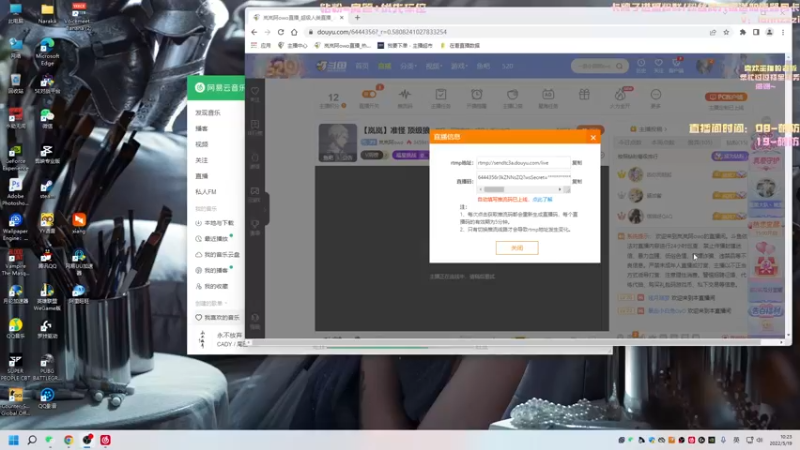This screenshot has width=800, height=450.
Task: Open Douyu watch history clock icon
Action: pos(641,65)
